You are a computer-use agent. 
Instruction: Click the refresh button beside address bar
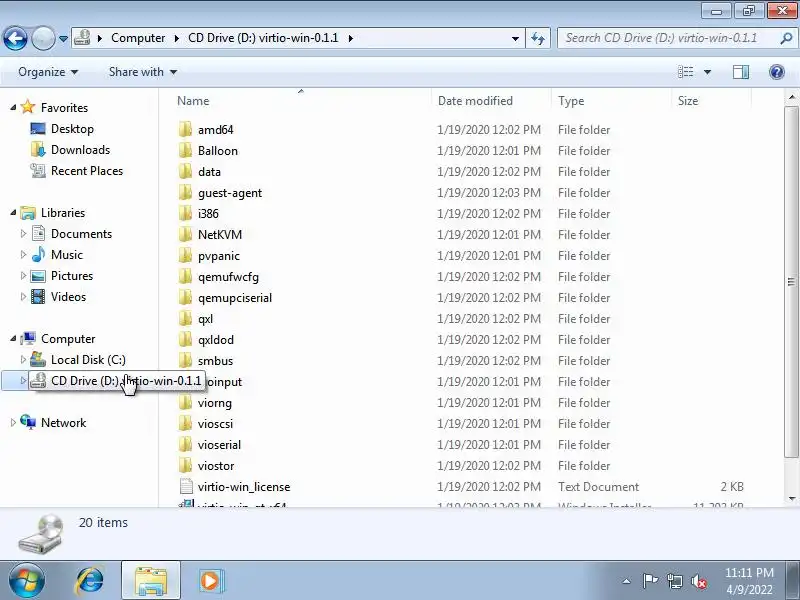coord(538,38)
